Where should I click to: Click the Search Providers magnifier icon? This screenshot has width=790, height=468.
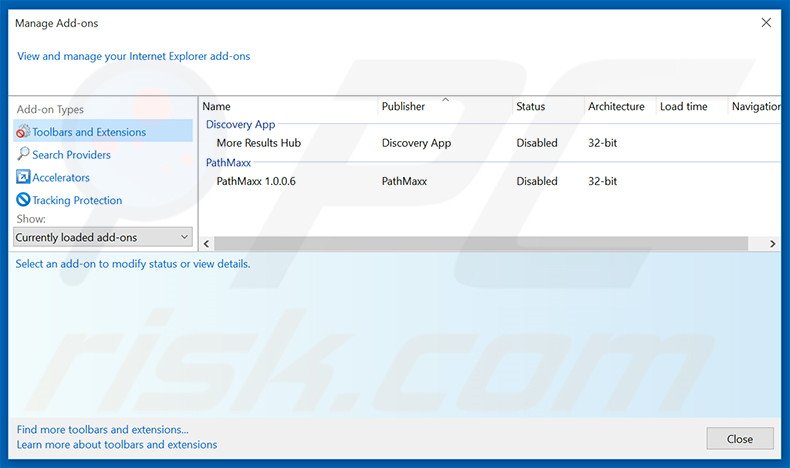23,154
